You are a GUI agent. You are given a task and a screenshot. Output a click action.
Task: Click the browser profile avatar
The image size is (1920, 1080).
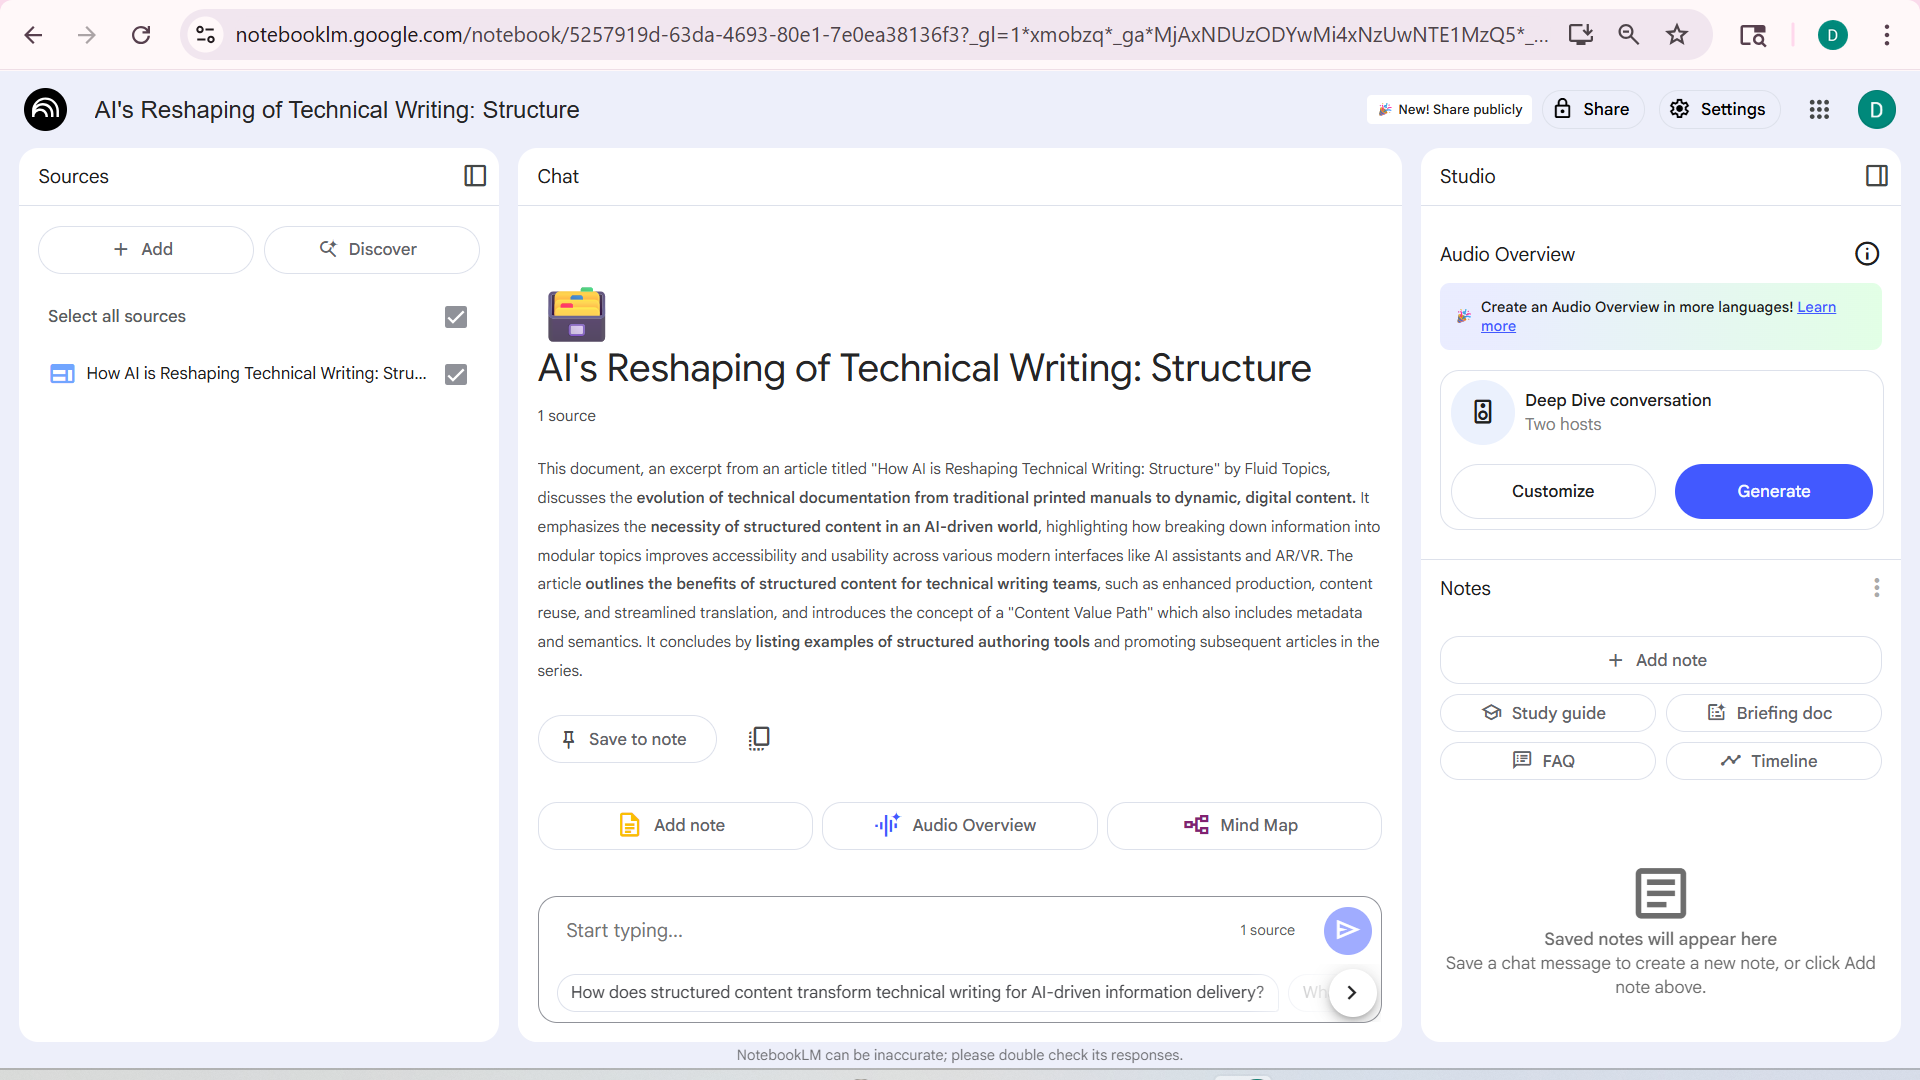coord(1832,35)
